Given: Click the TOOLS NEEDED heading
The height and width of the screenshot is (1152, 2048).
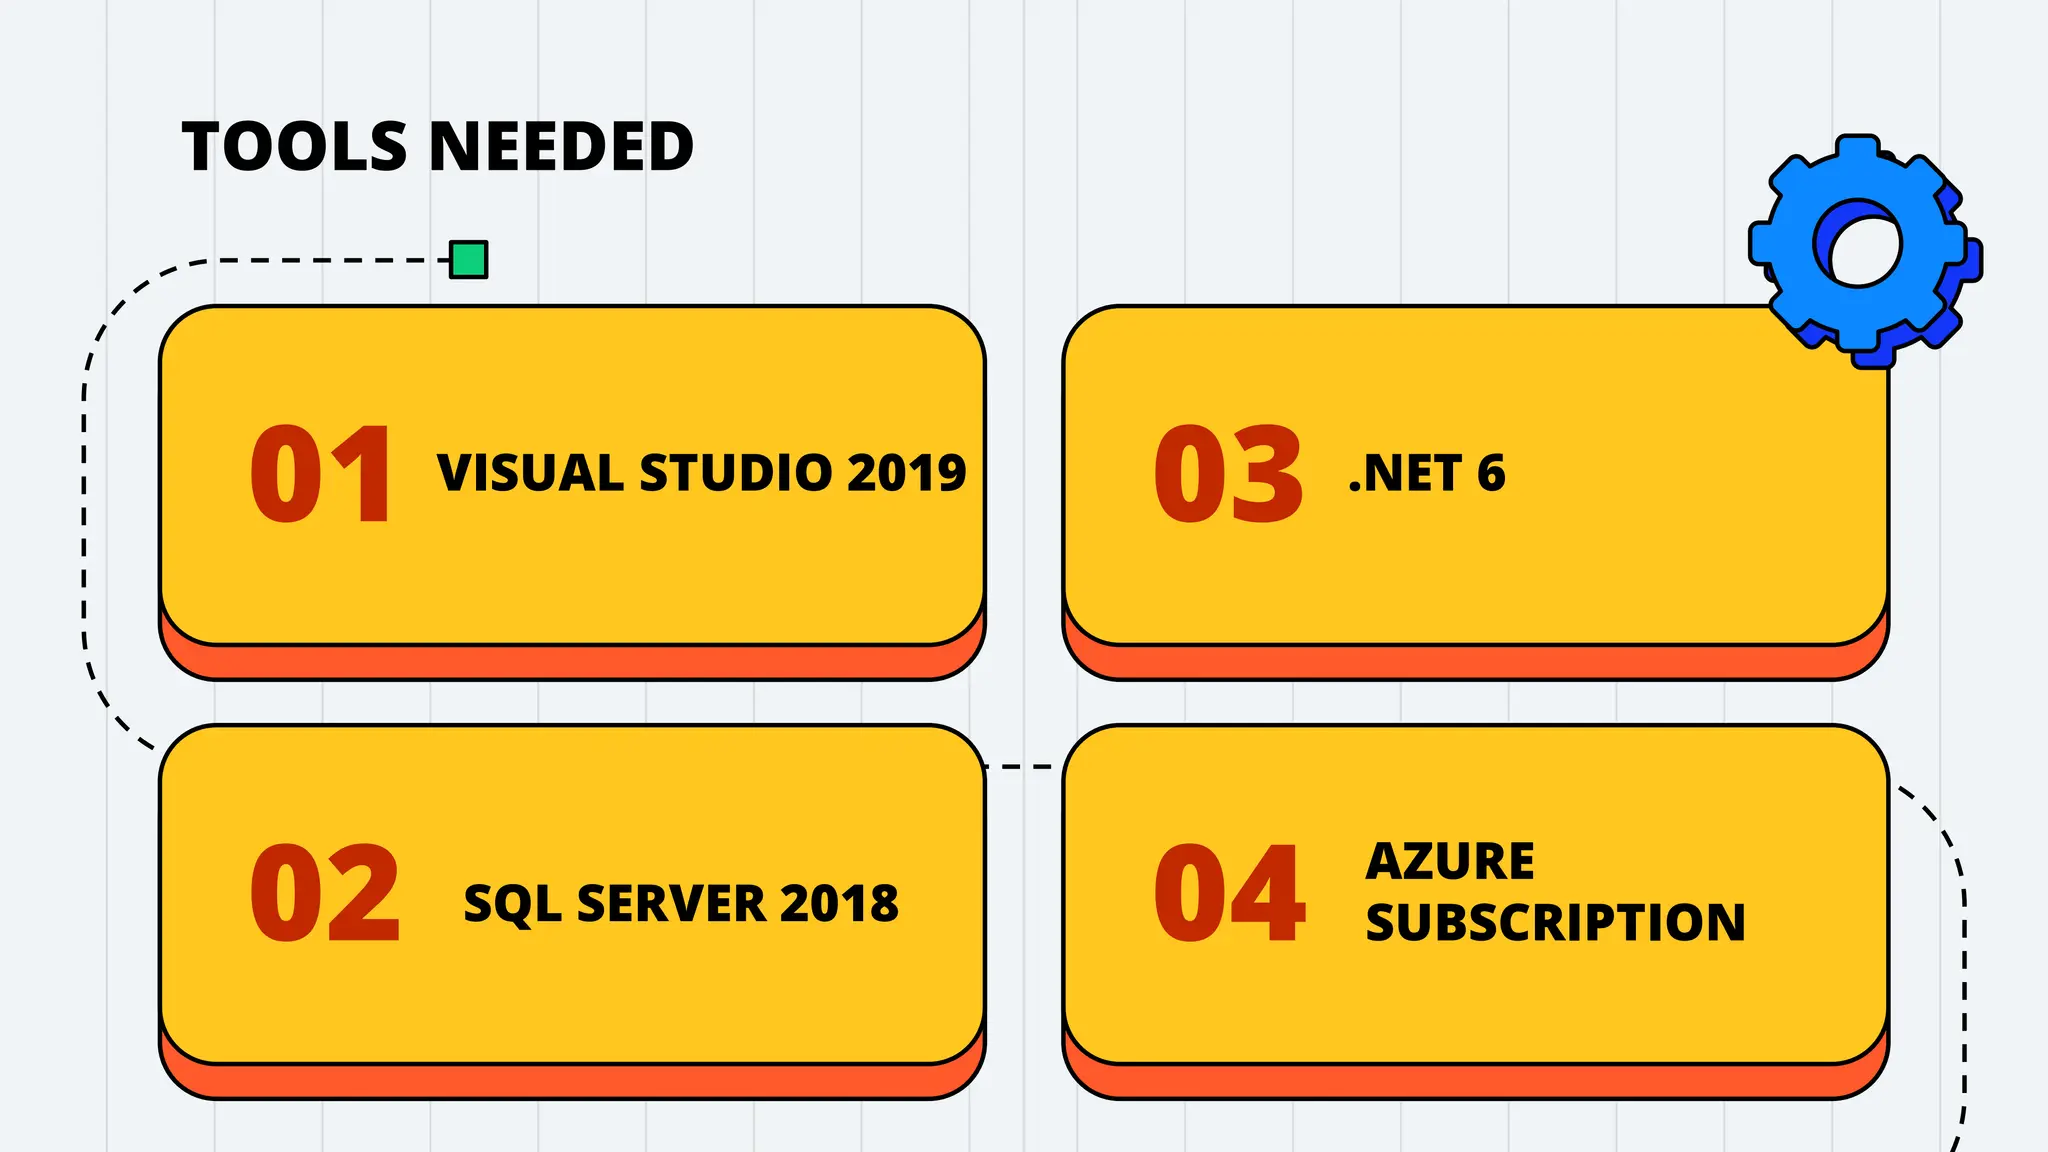Looking at the screenshot, I should coord(437,147).
